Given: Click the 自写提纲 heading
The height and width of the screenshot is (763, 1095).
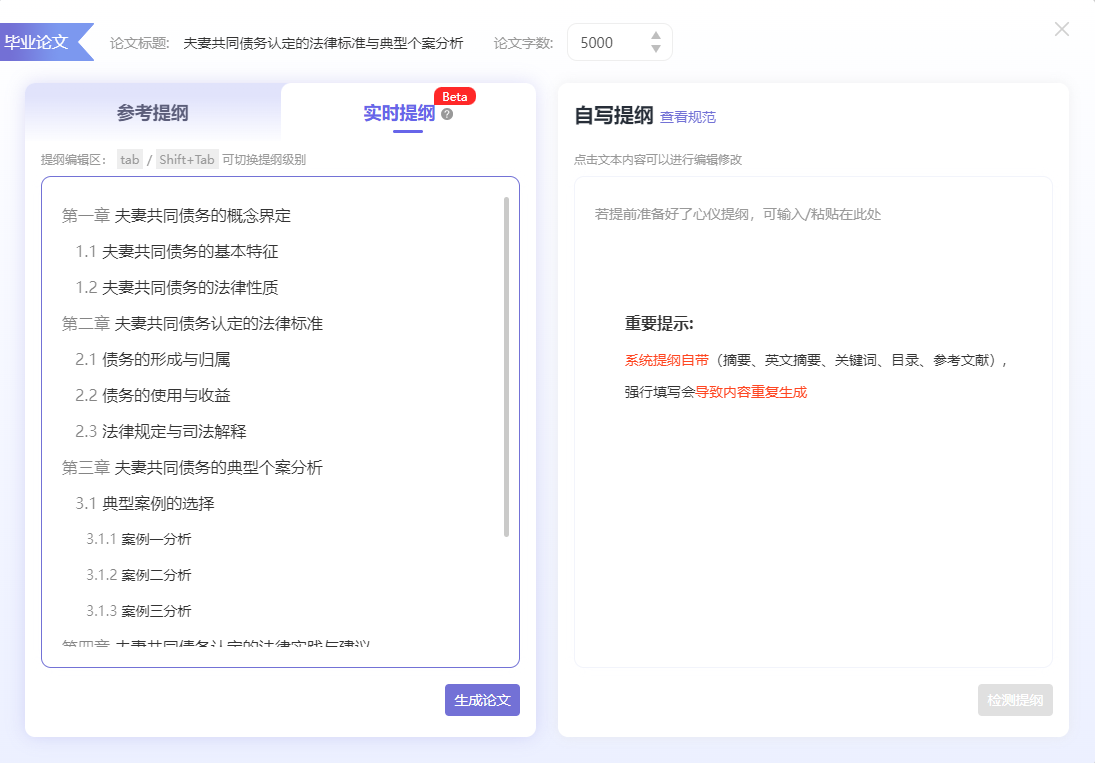Looking at the screenshot, I should pos(614,115).
